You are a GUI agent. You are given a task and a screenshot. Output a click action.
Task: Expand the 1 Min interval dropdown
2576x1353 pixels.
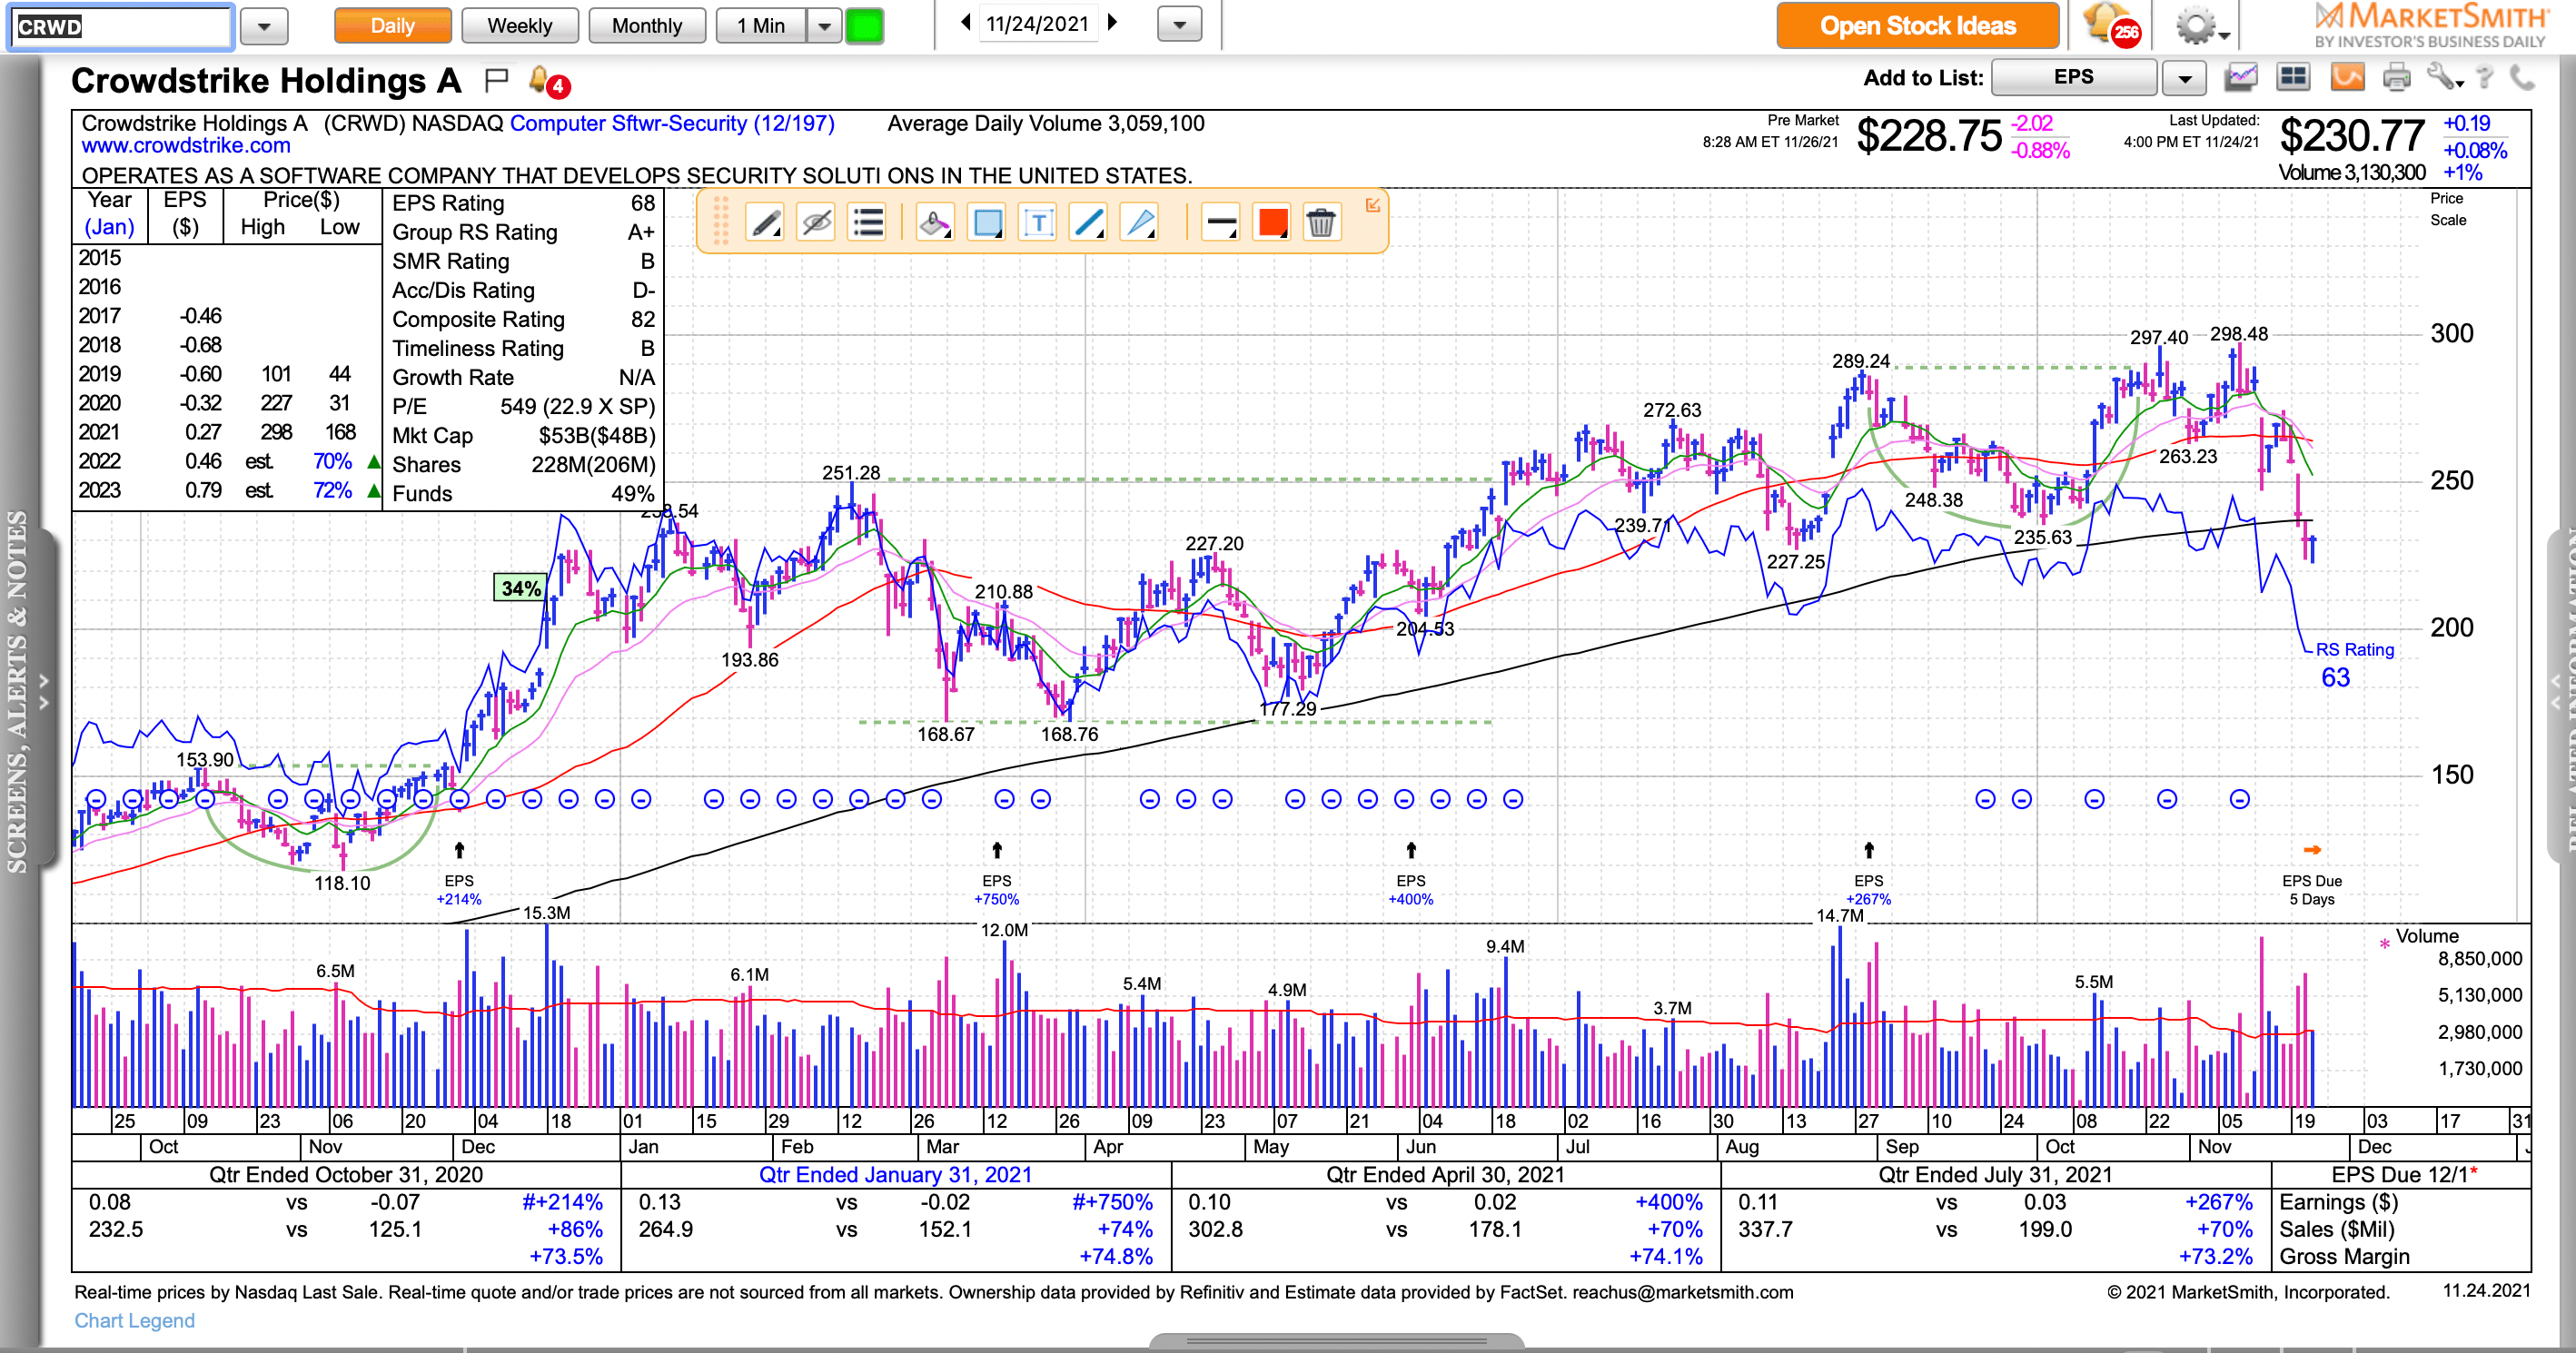(824, 26)
